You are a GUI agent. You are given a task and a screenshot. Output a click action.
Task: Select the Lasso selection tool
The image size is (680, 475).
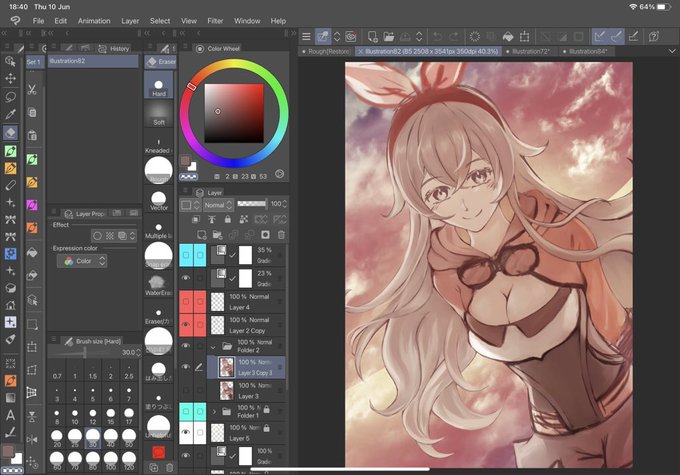10,96
